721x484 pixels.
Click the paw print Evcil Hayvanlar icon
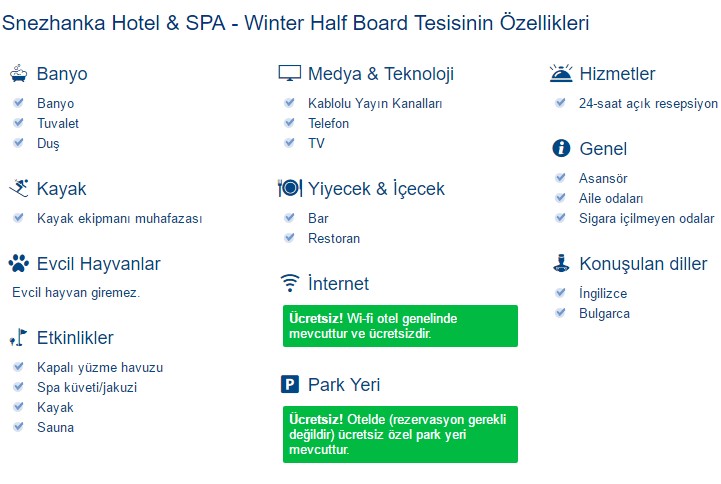click(x=18, y=263)
